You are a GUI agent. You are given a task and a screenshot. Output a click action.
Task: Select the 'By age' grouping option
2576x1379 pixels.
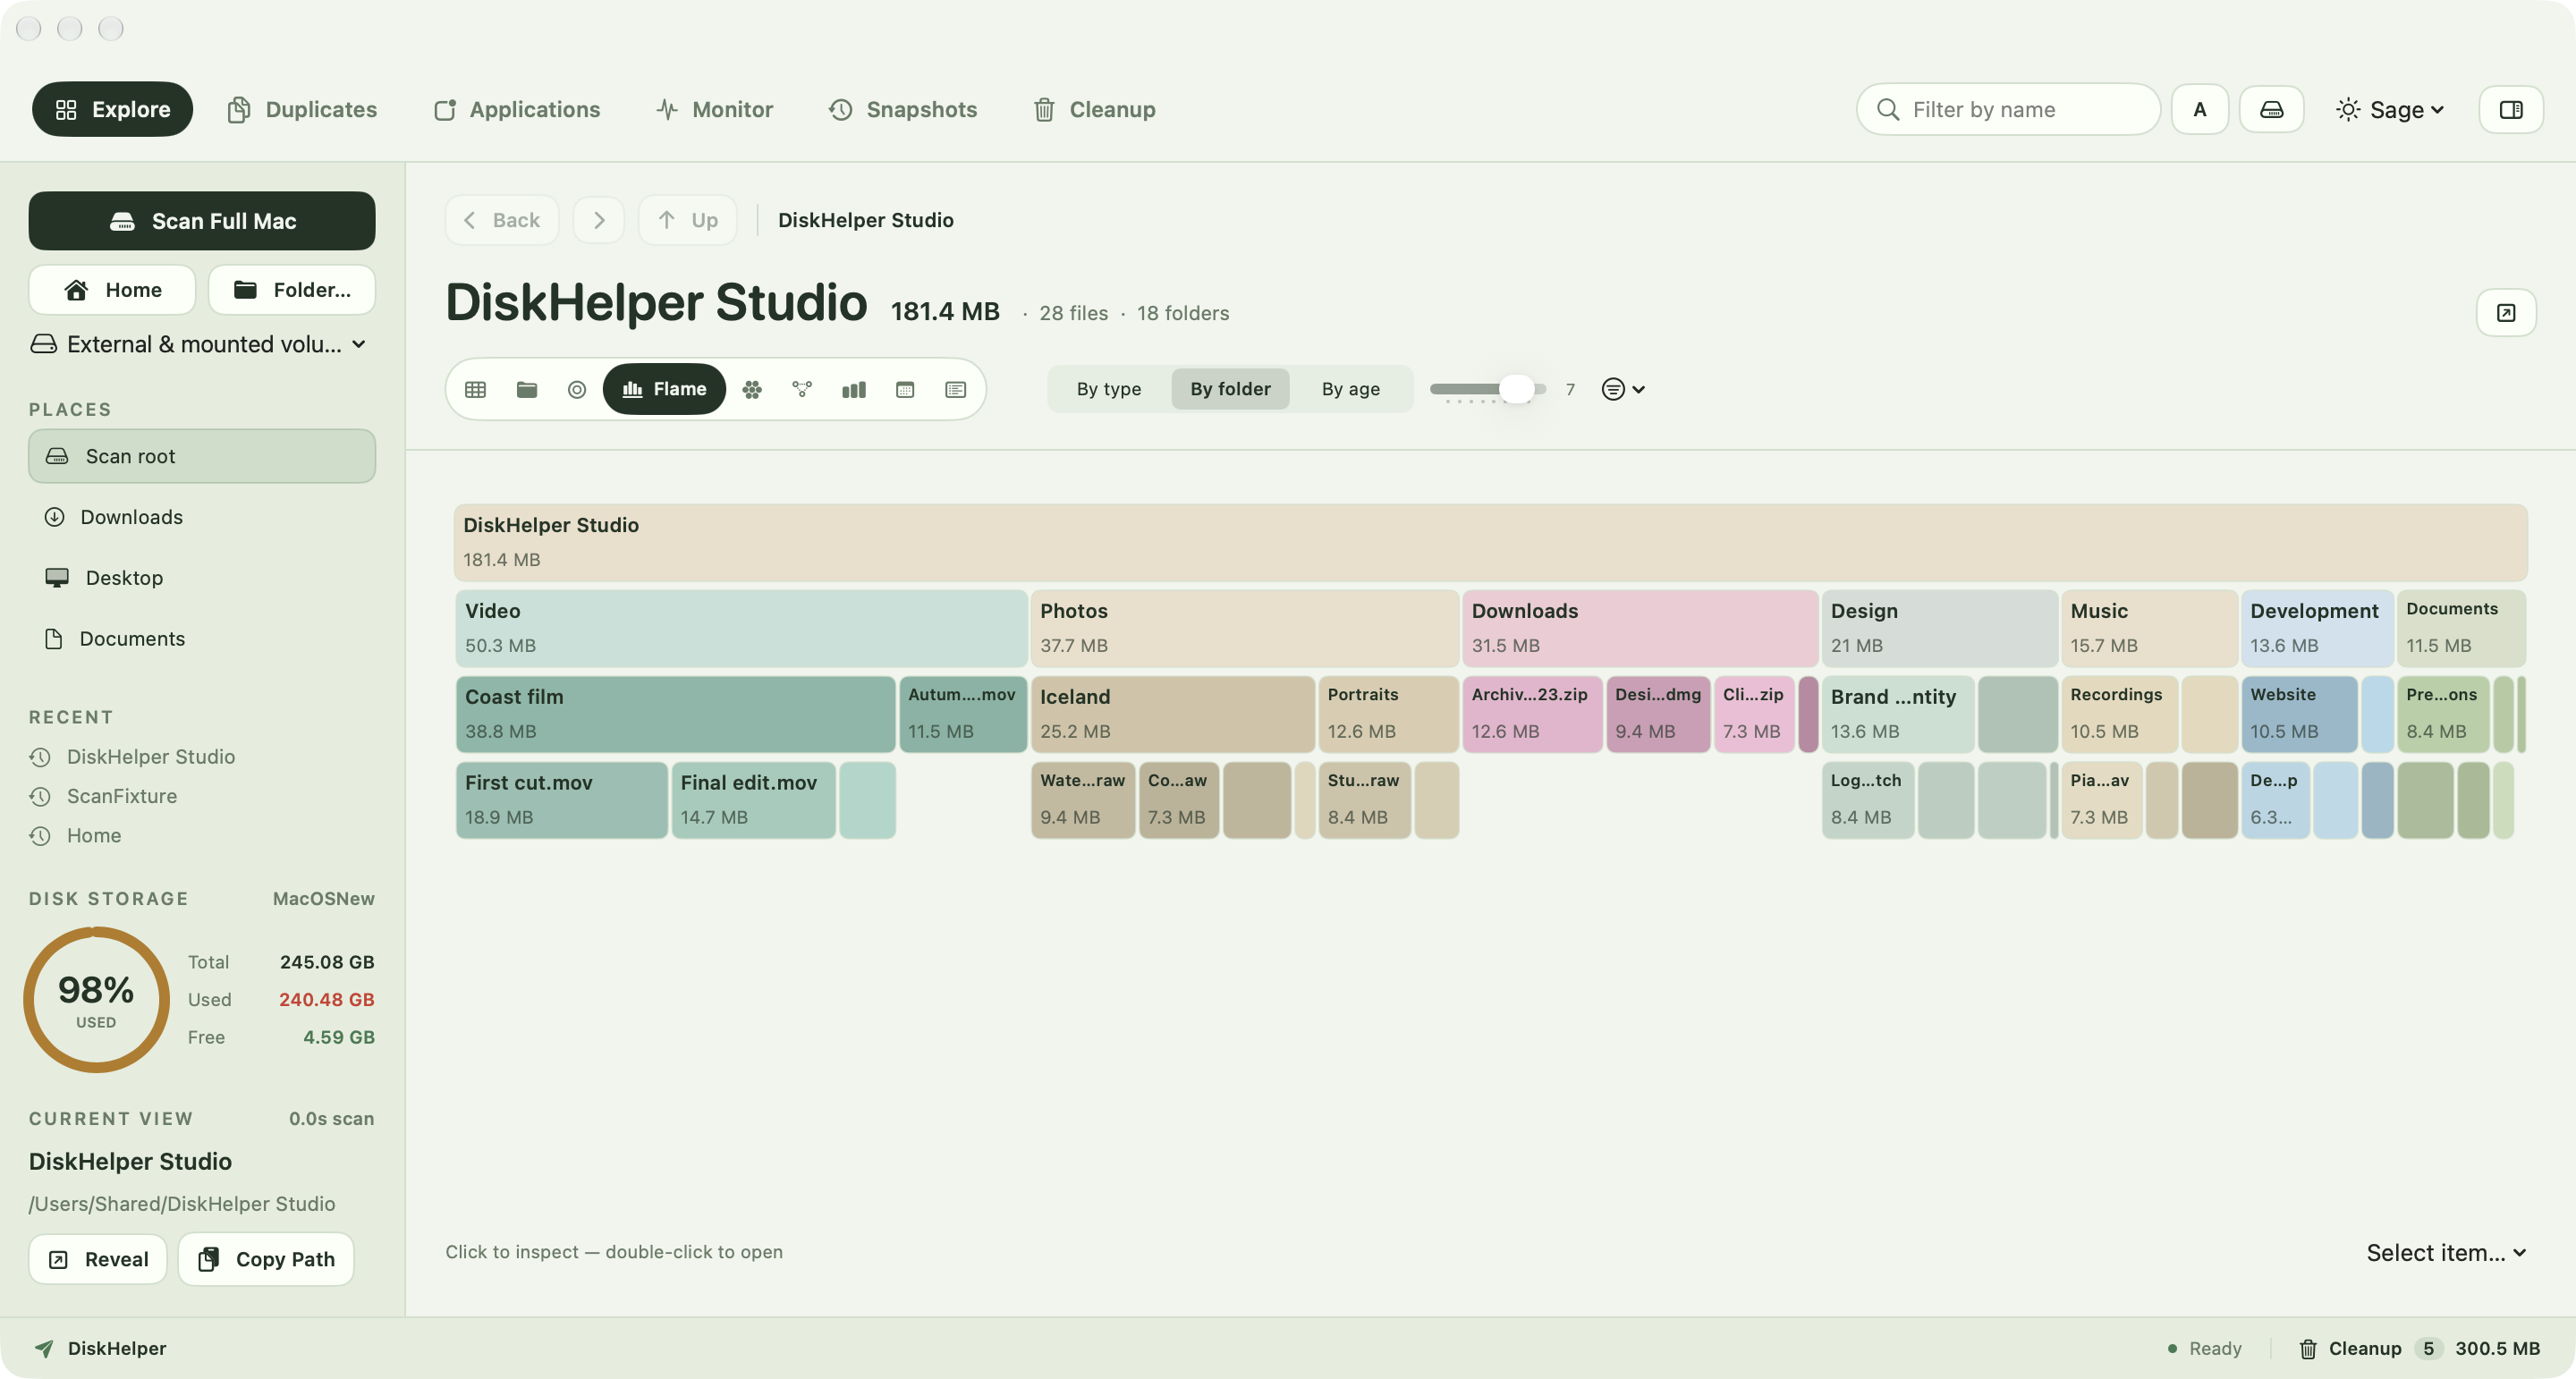pyautogui.click(x=1350, y=389)
